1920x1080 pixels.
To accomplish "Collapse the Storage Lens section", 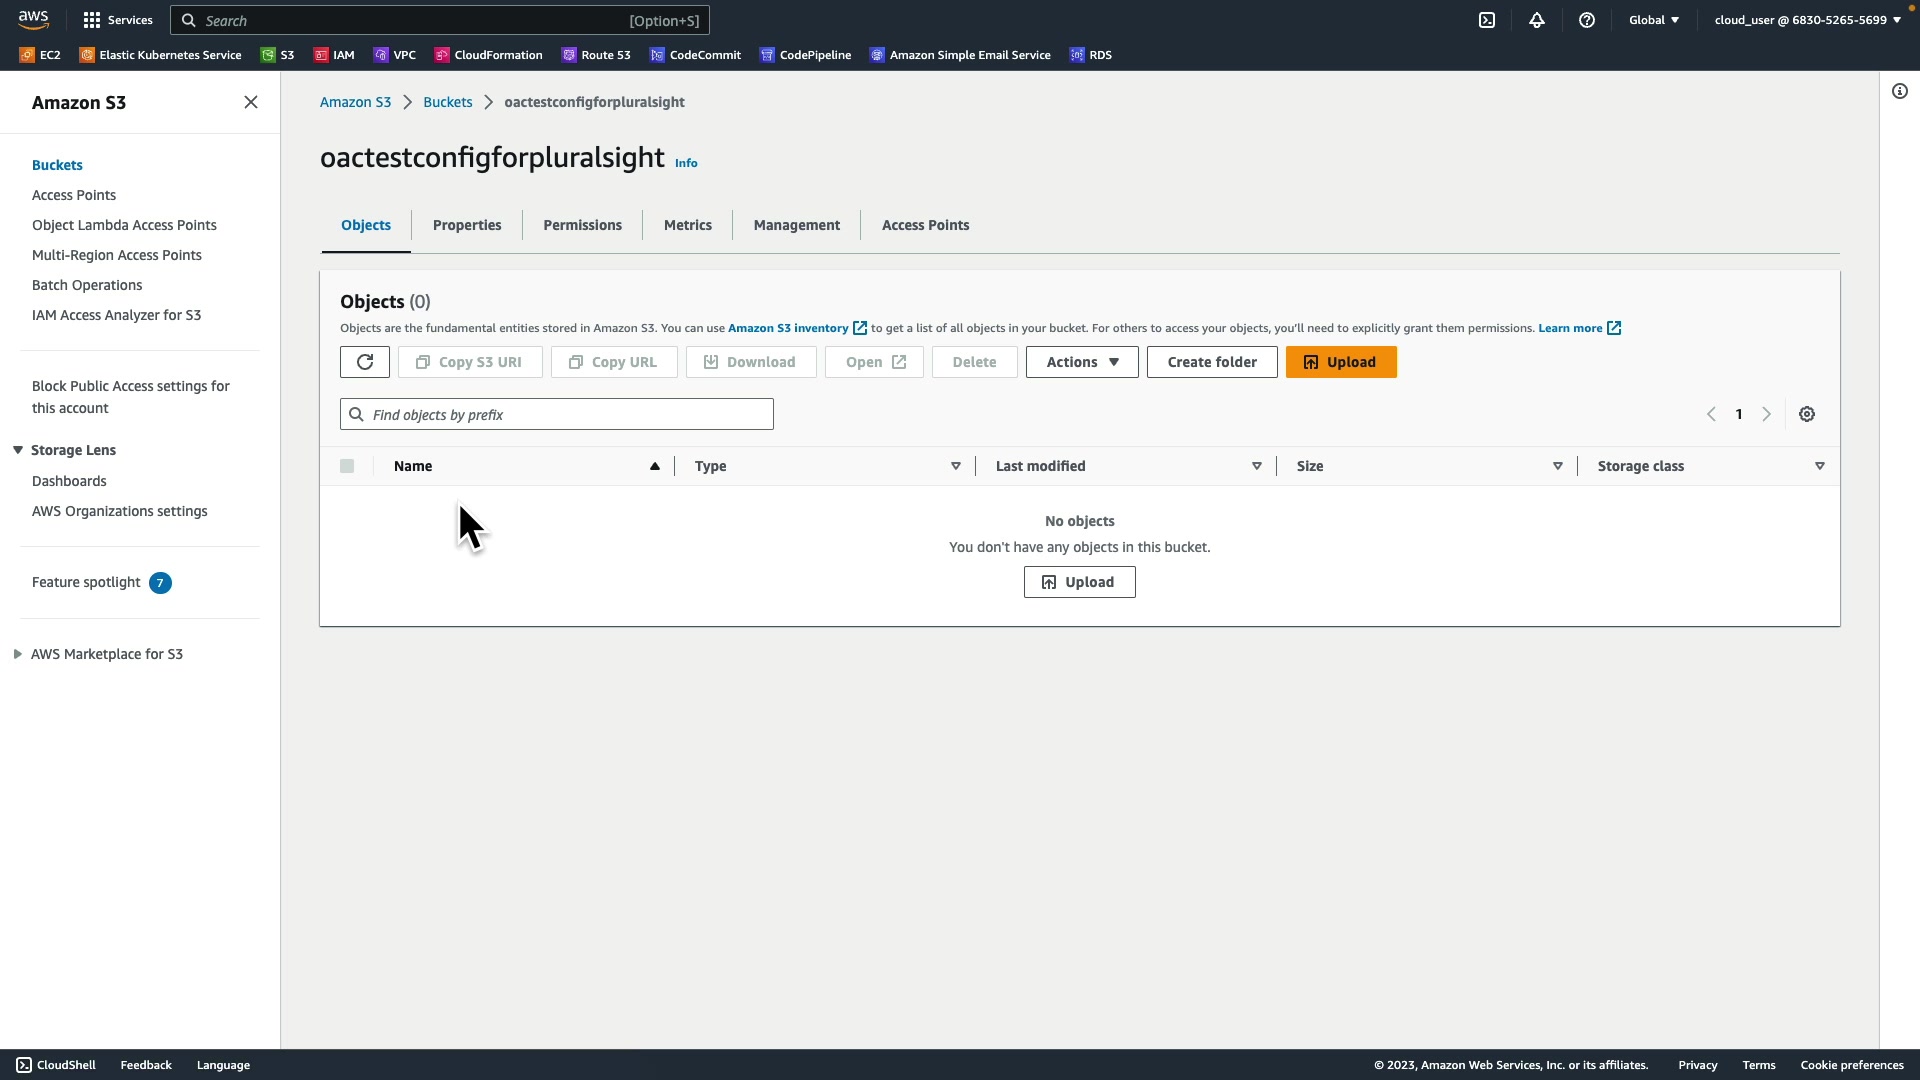I will [x=18, y=450].
